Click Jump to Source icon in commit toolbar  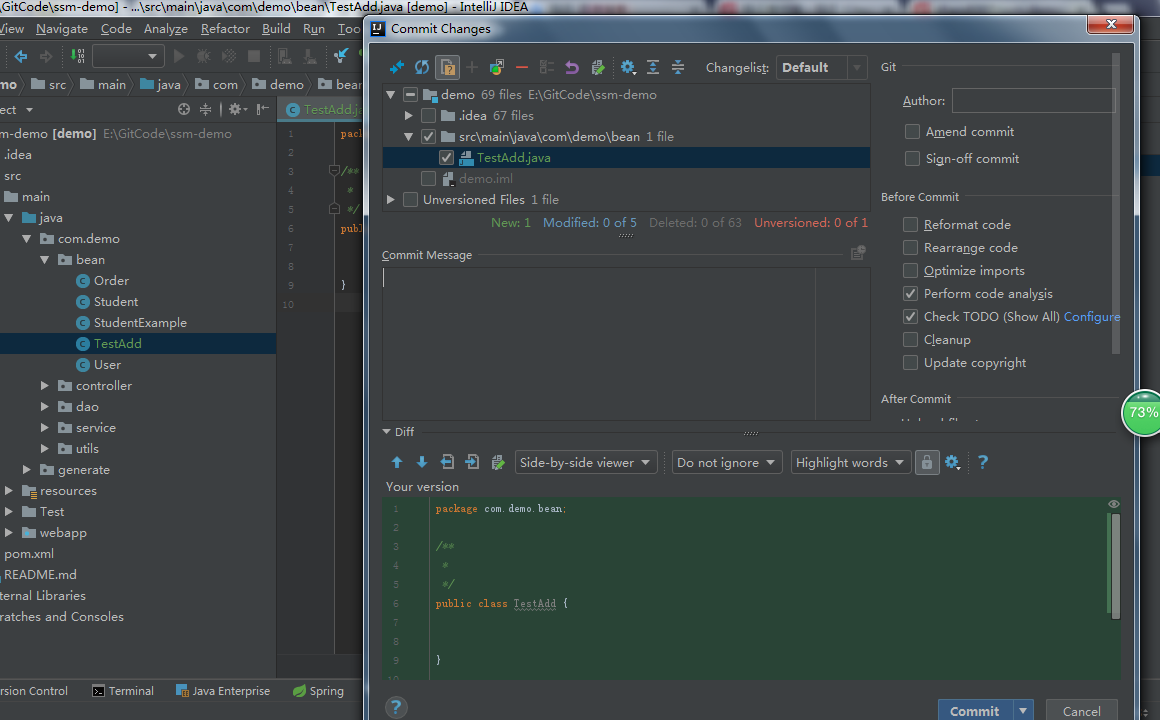[598, 67]
